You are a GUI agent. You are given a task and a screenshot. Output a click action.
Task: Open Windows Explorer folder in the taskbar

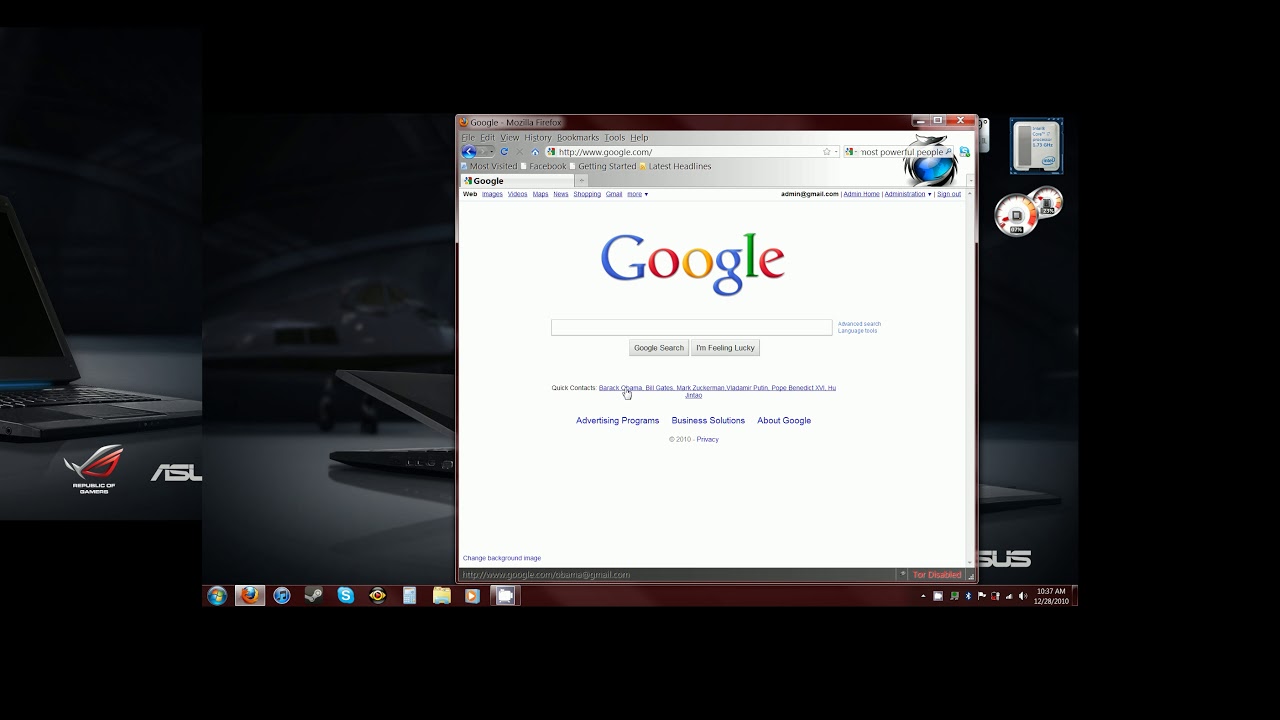[441, 596]
